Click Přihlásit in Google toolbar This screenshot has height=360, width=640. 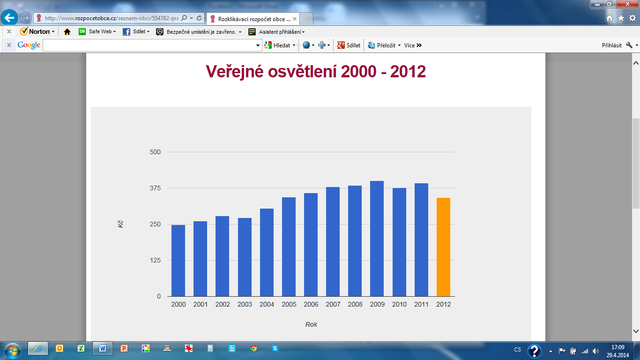tap(611, 45)
